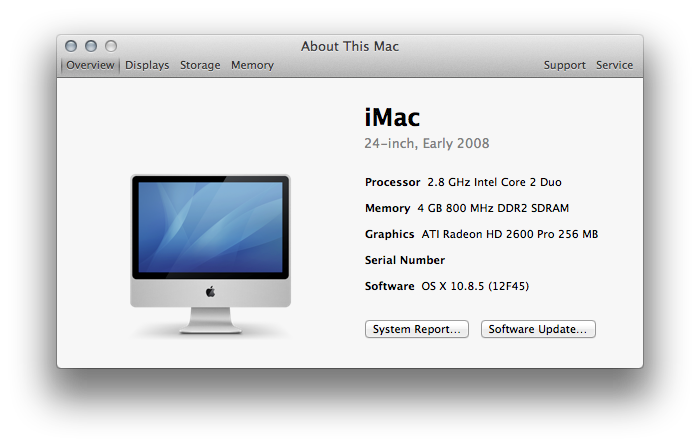This screenshot has width=700, height=447.
Task: Select the Overview tab
Action: click(90, 65)
